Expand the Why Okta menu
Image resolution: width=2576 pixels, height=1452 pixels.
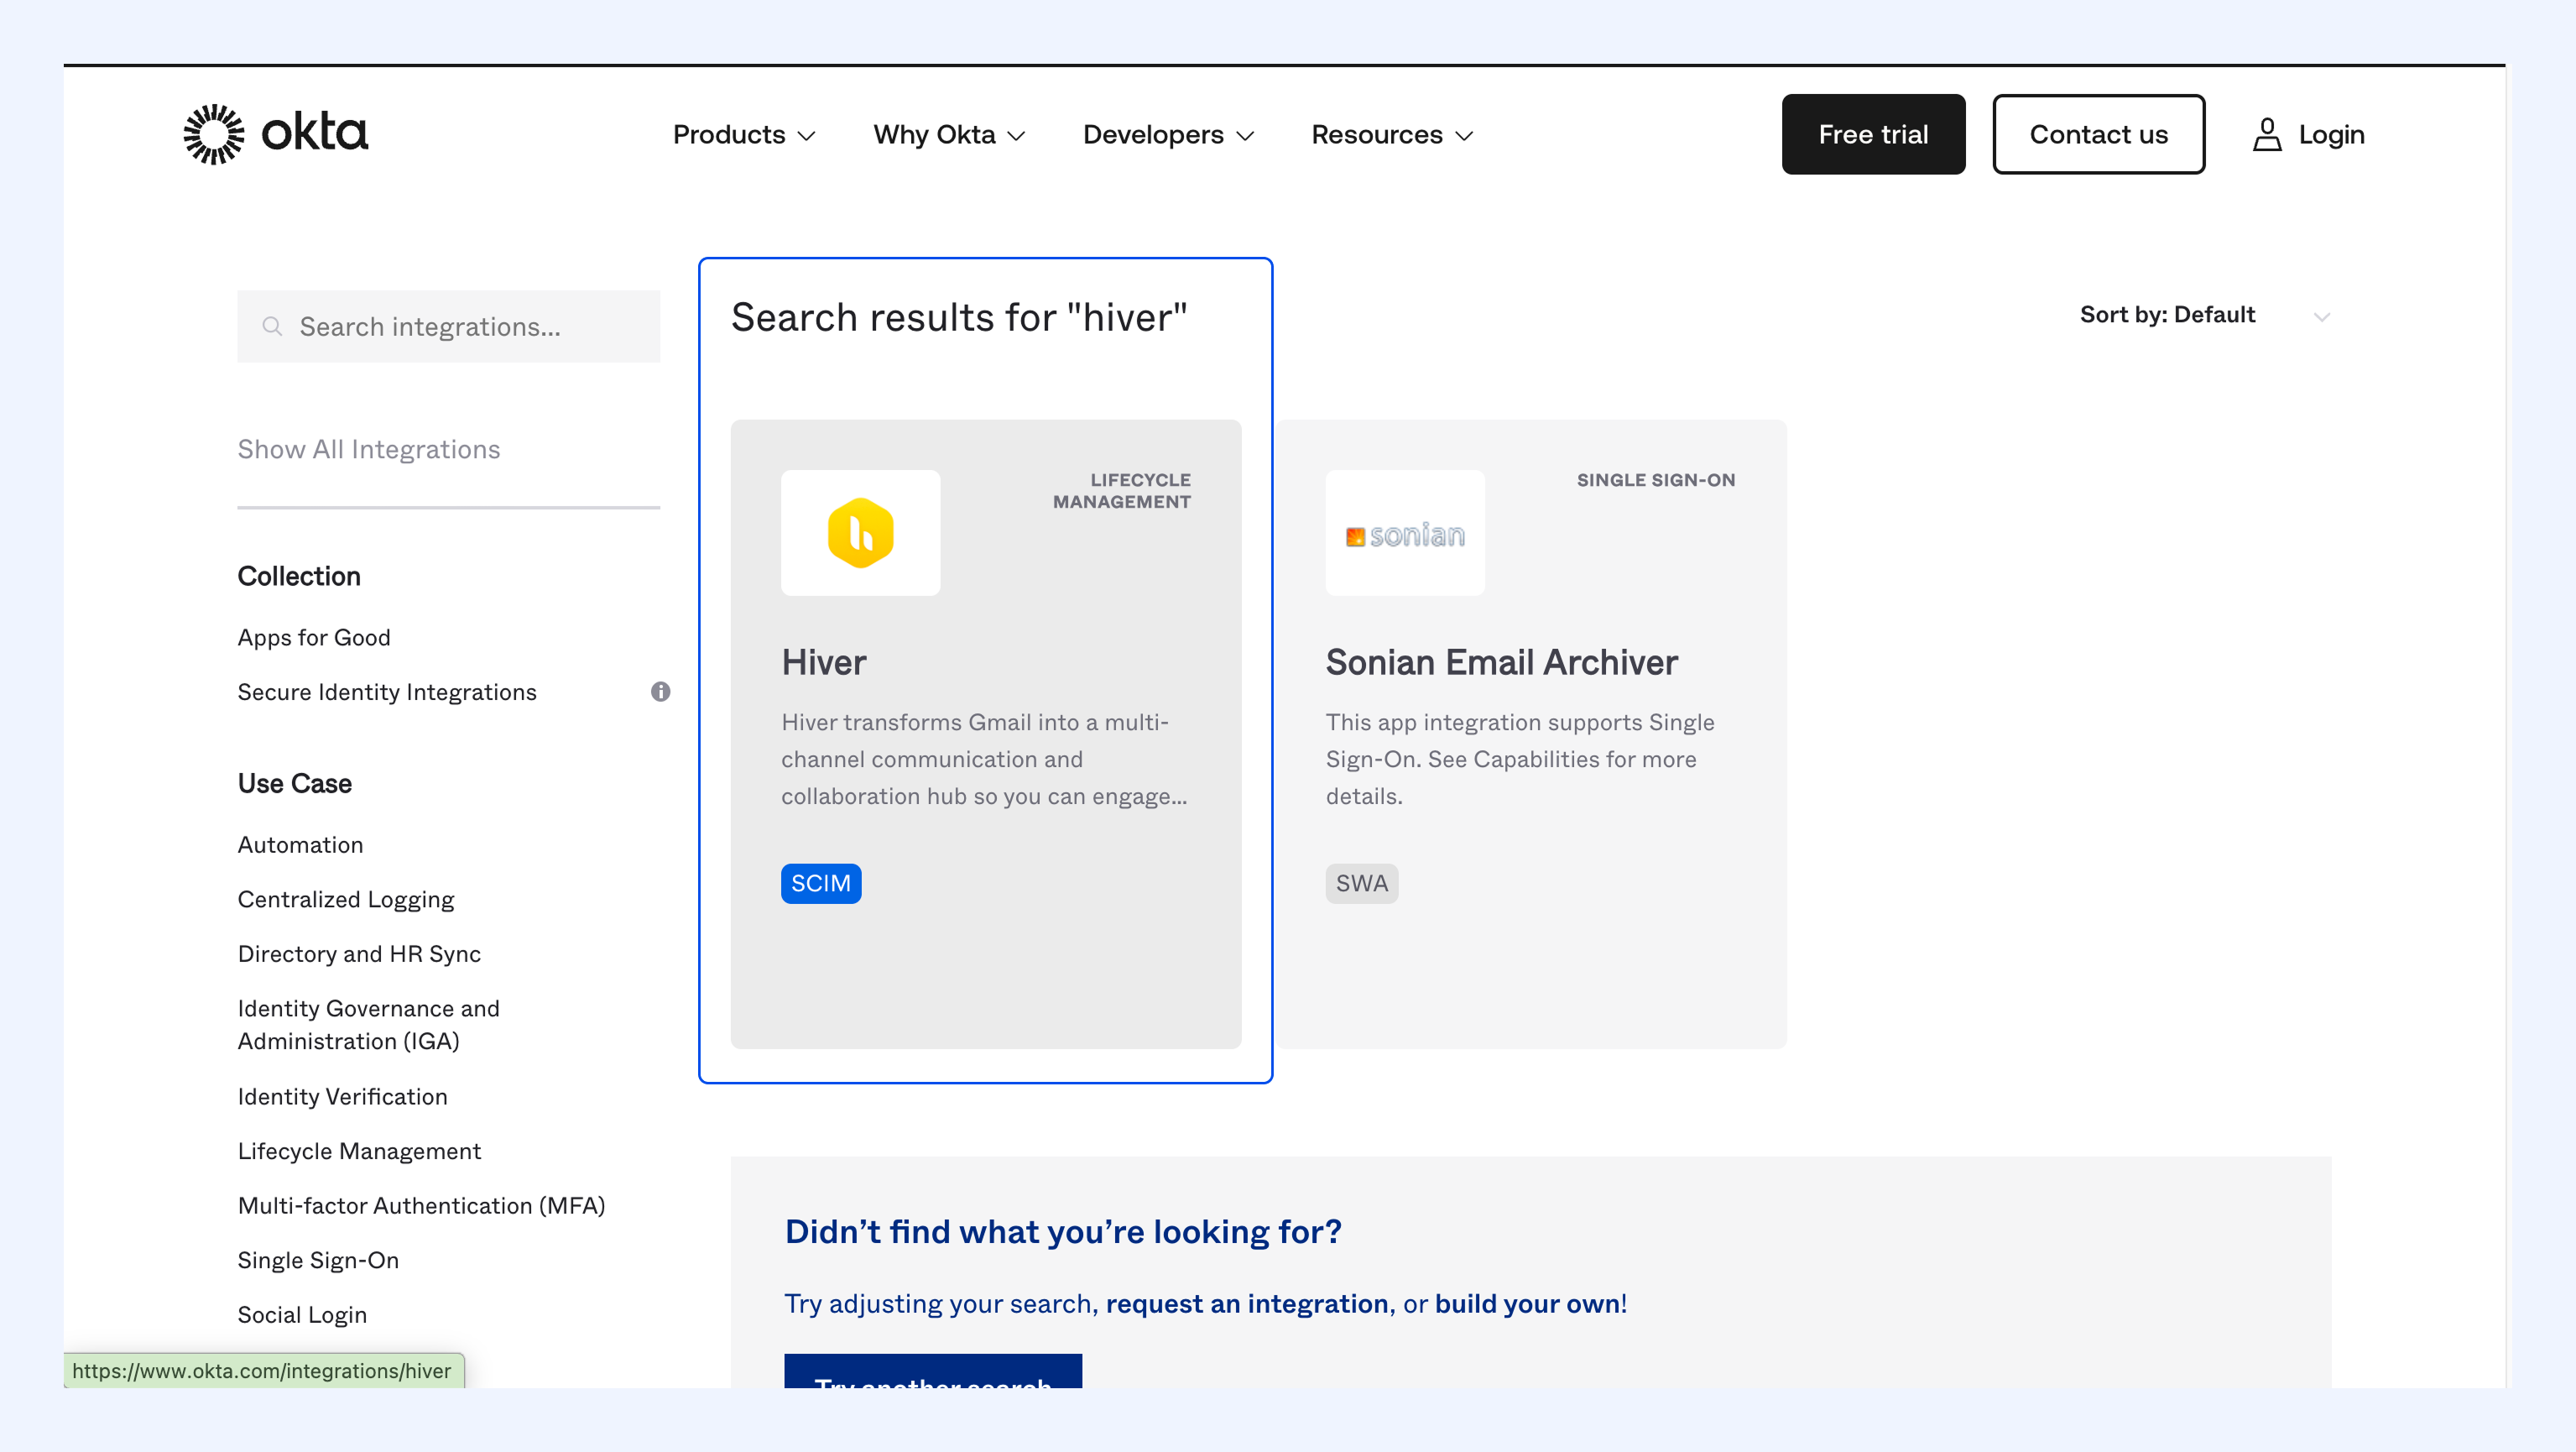point(949,134)
